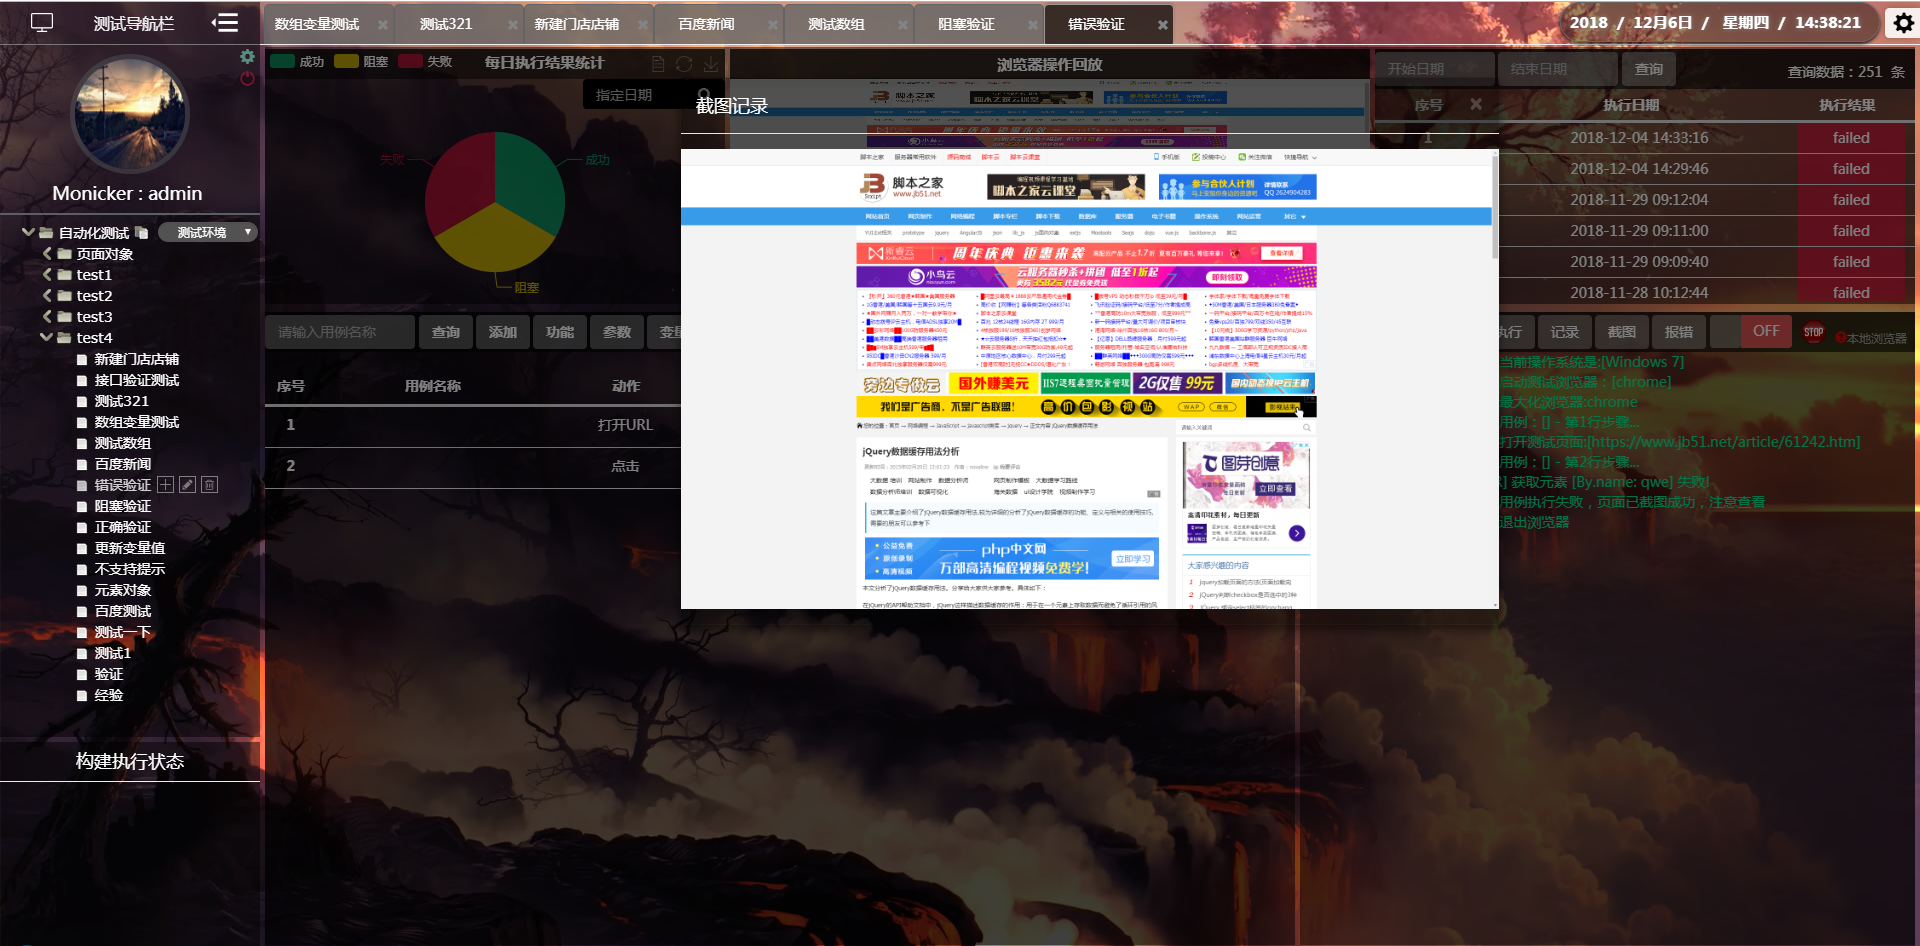Click the 功能 button

point(560,332)
